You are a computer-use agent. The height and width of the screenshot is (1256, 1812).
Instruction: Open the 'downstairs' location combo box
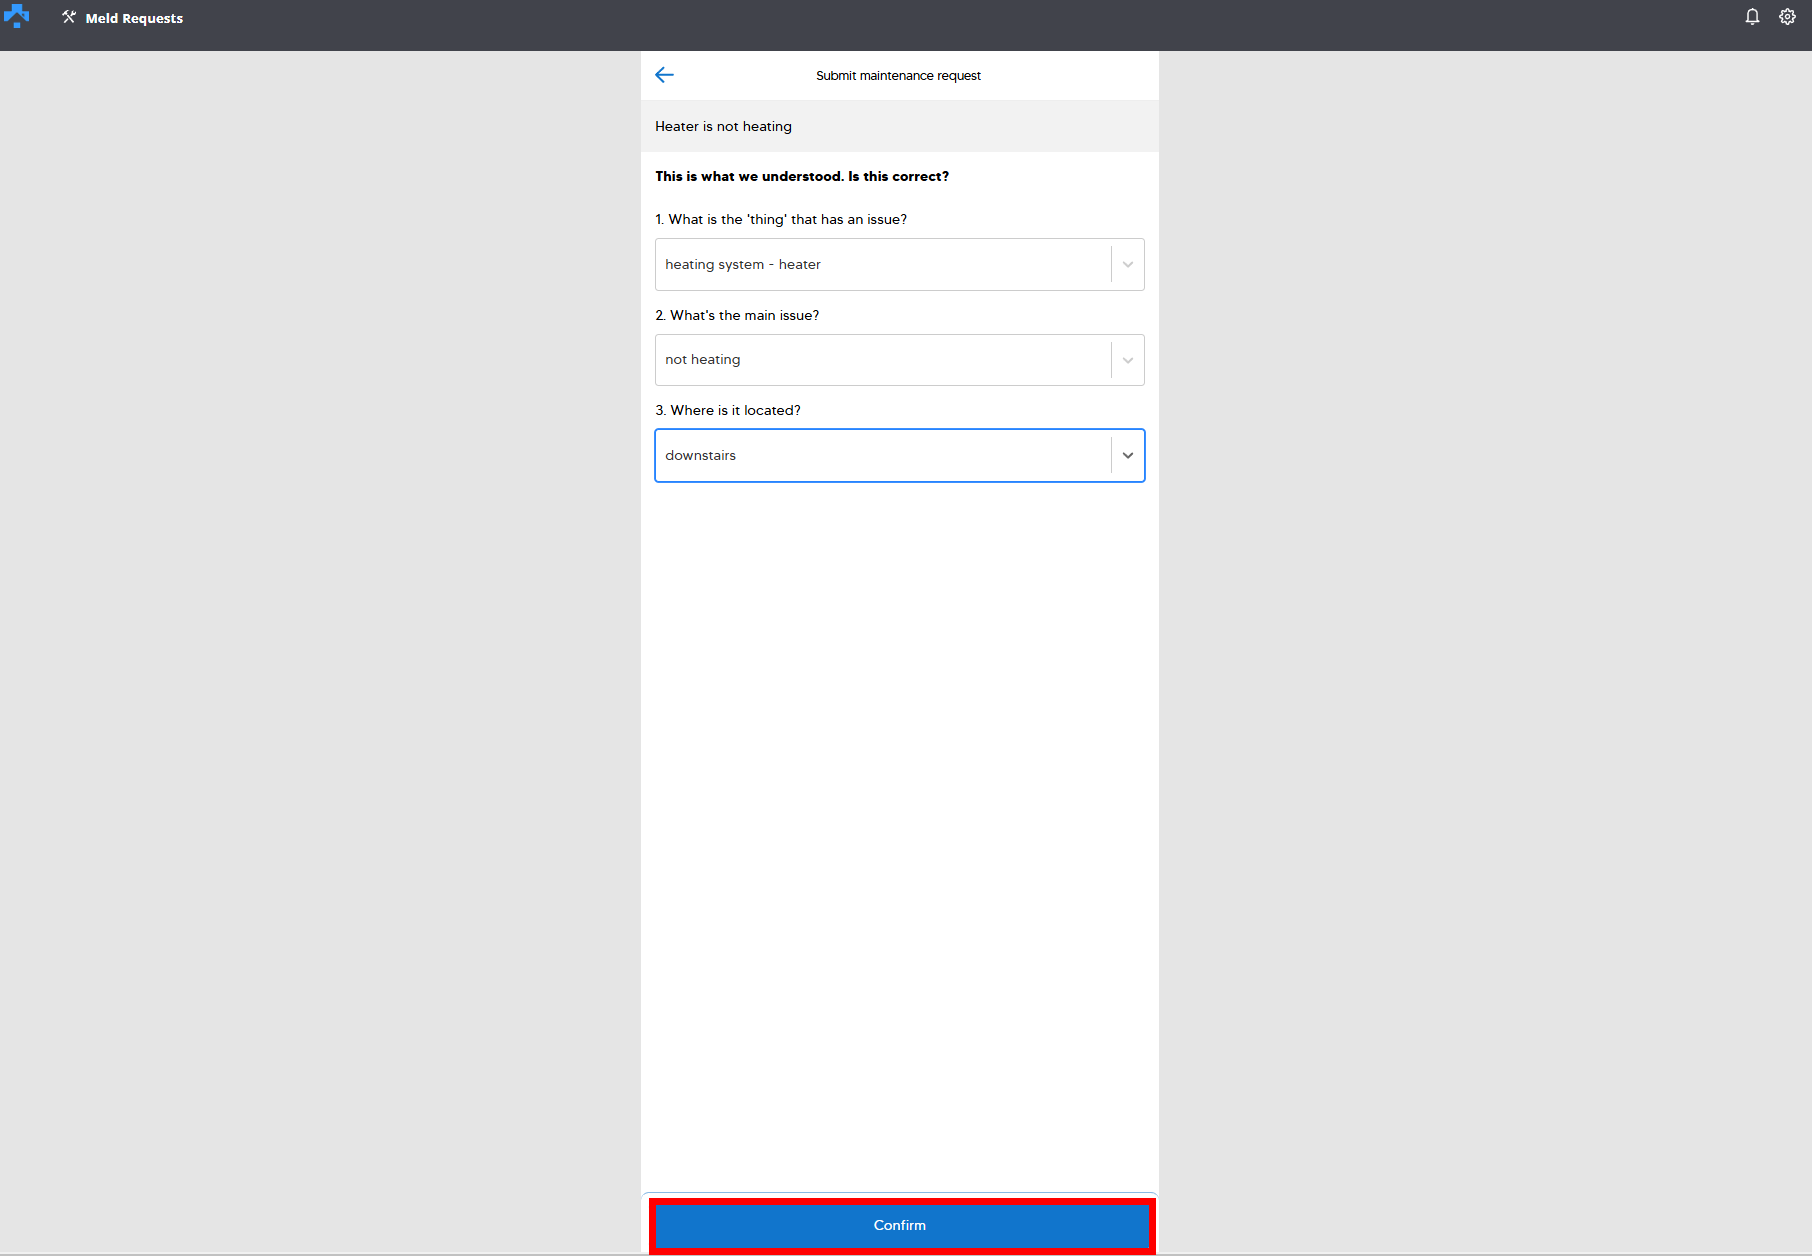[880, 456]
